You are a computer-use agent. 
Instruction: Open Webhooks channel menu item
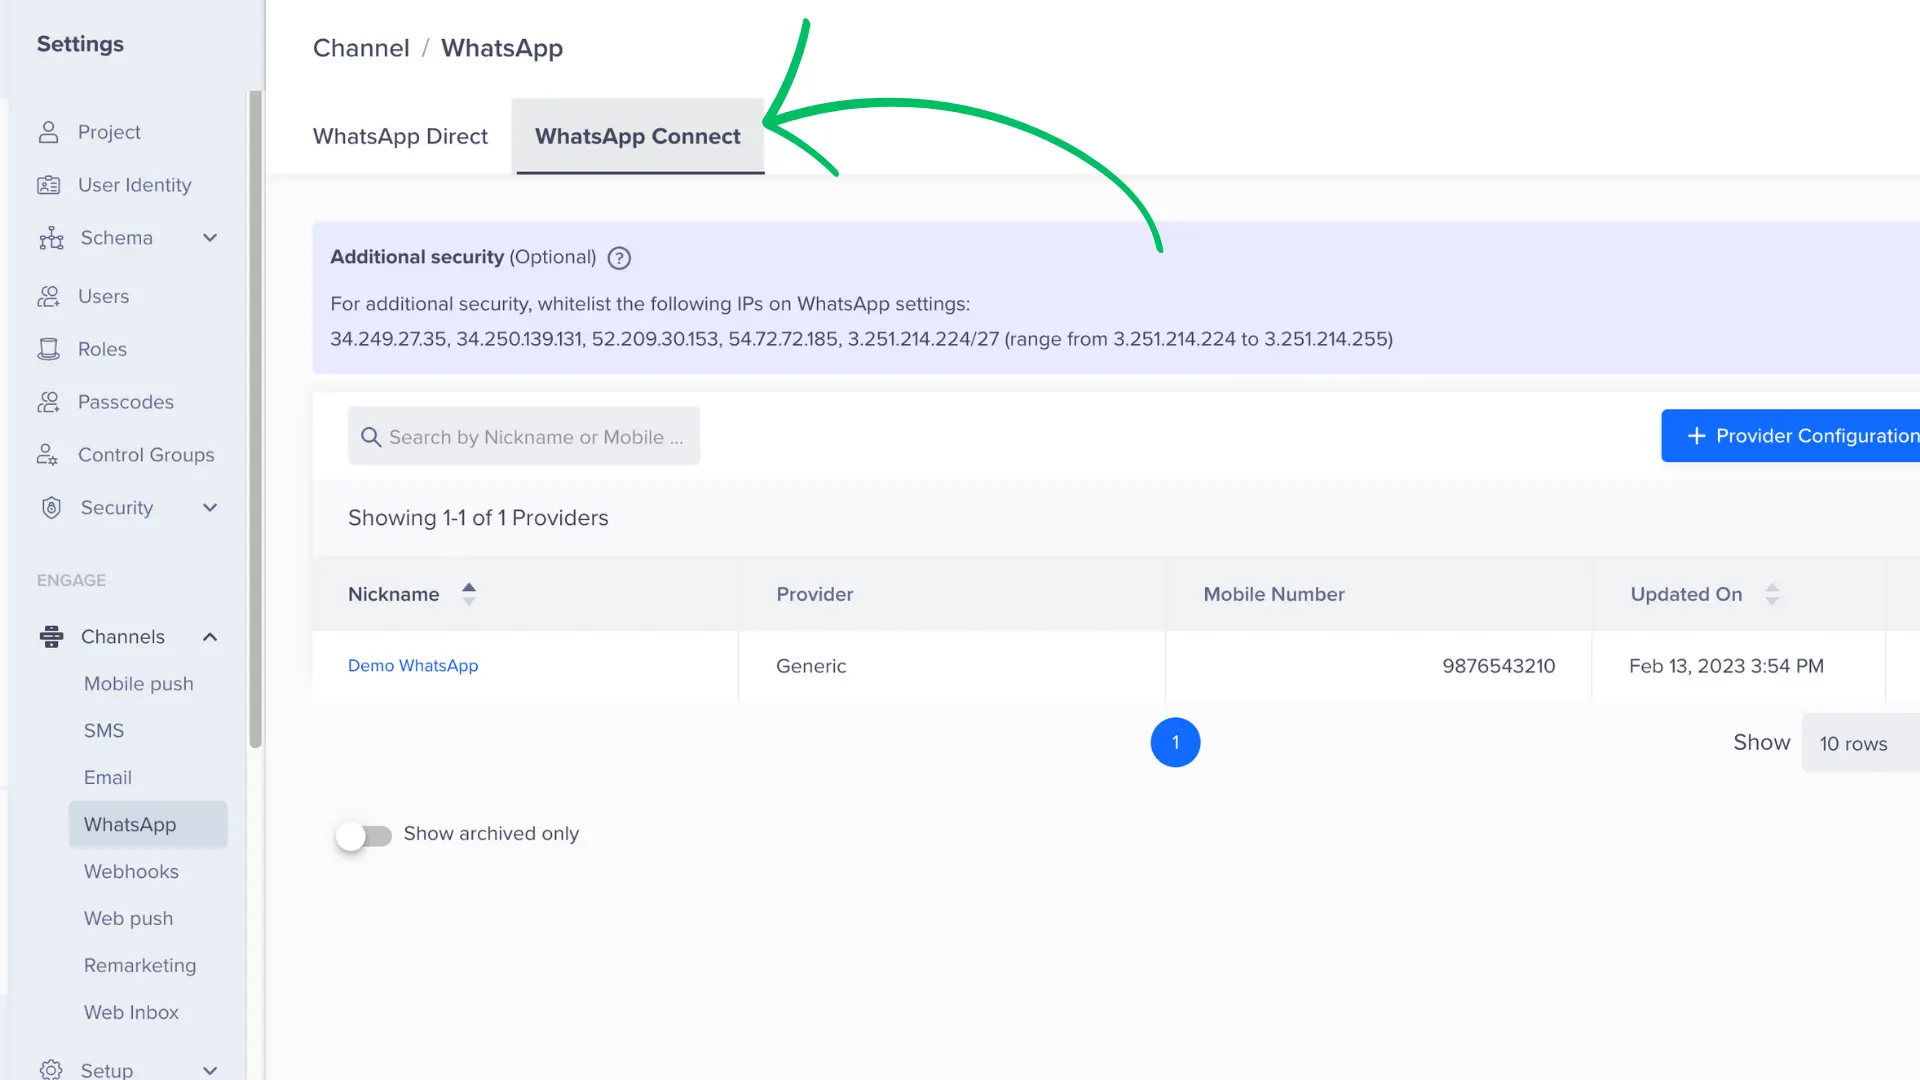[131, 871]
